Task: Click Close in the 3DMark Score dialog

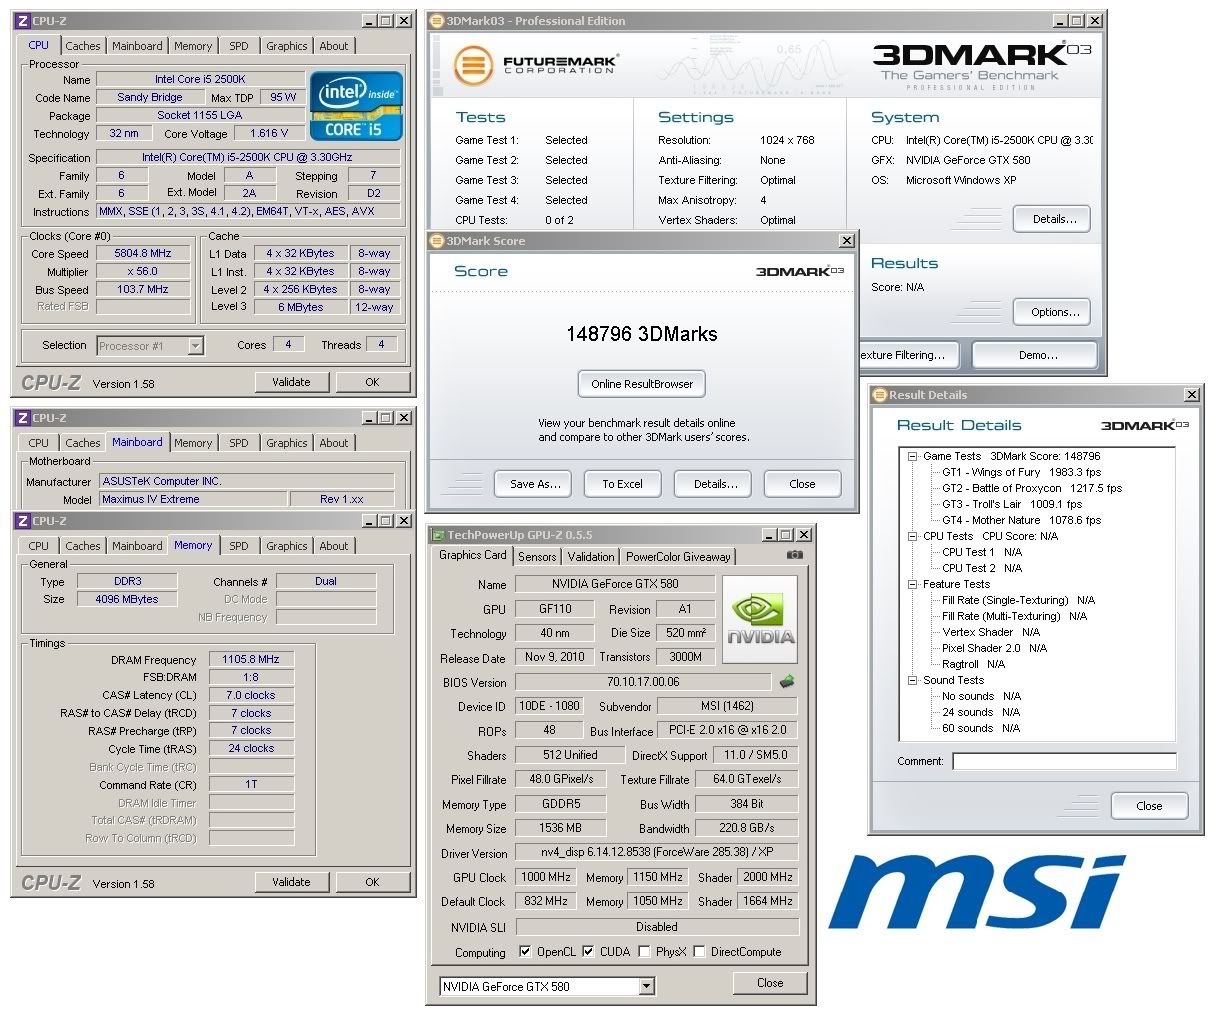Action: (802, 484)
